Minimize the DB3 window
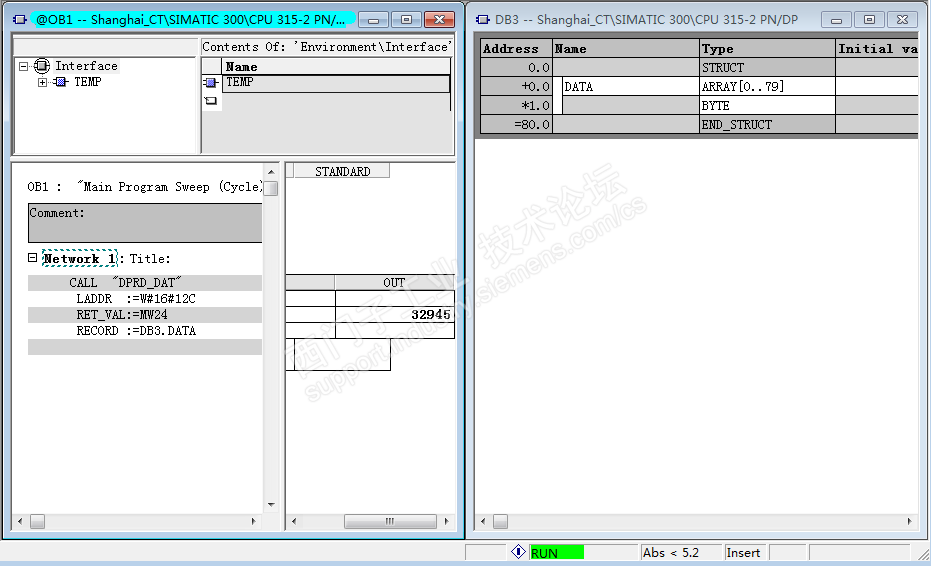This screenshot has height=566, width=931. coord(836,20)
